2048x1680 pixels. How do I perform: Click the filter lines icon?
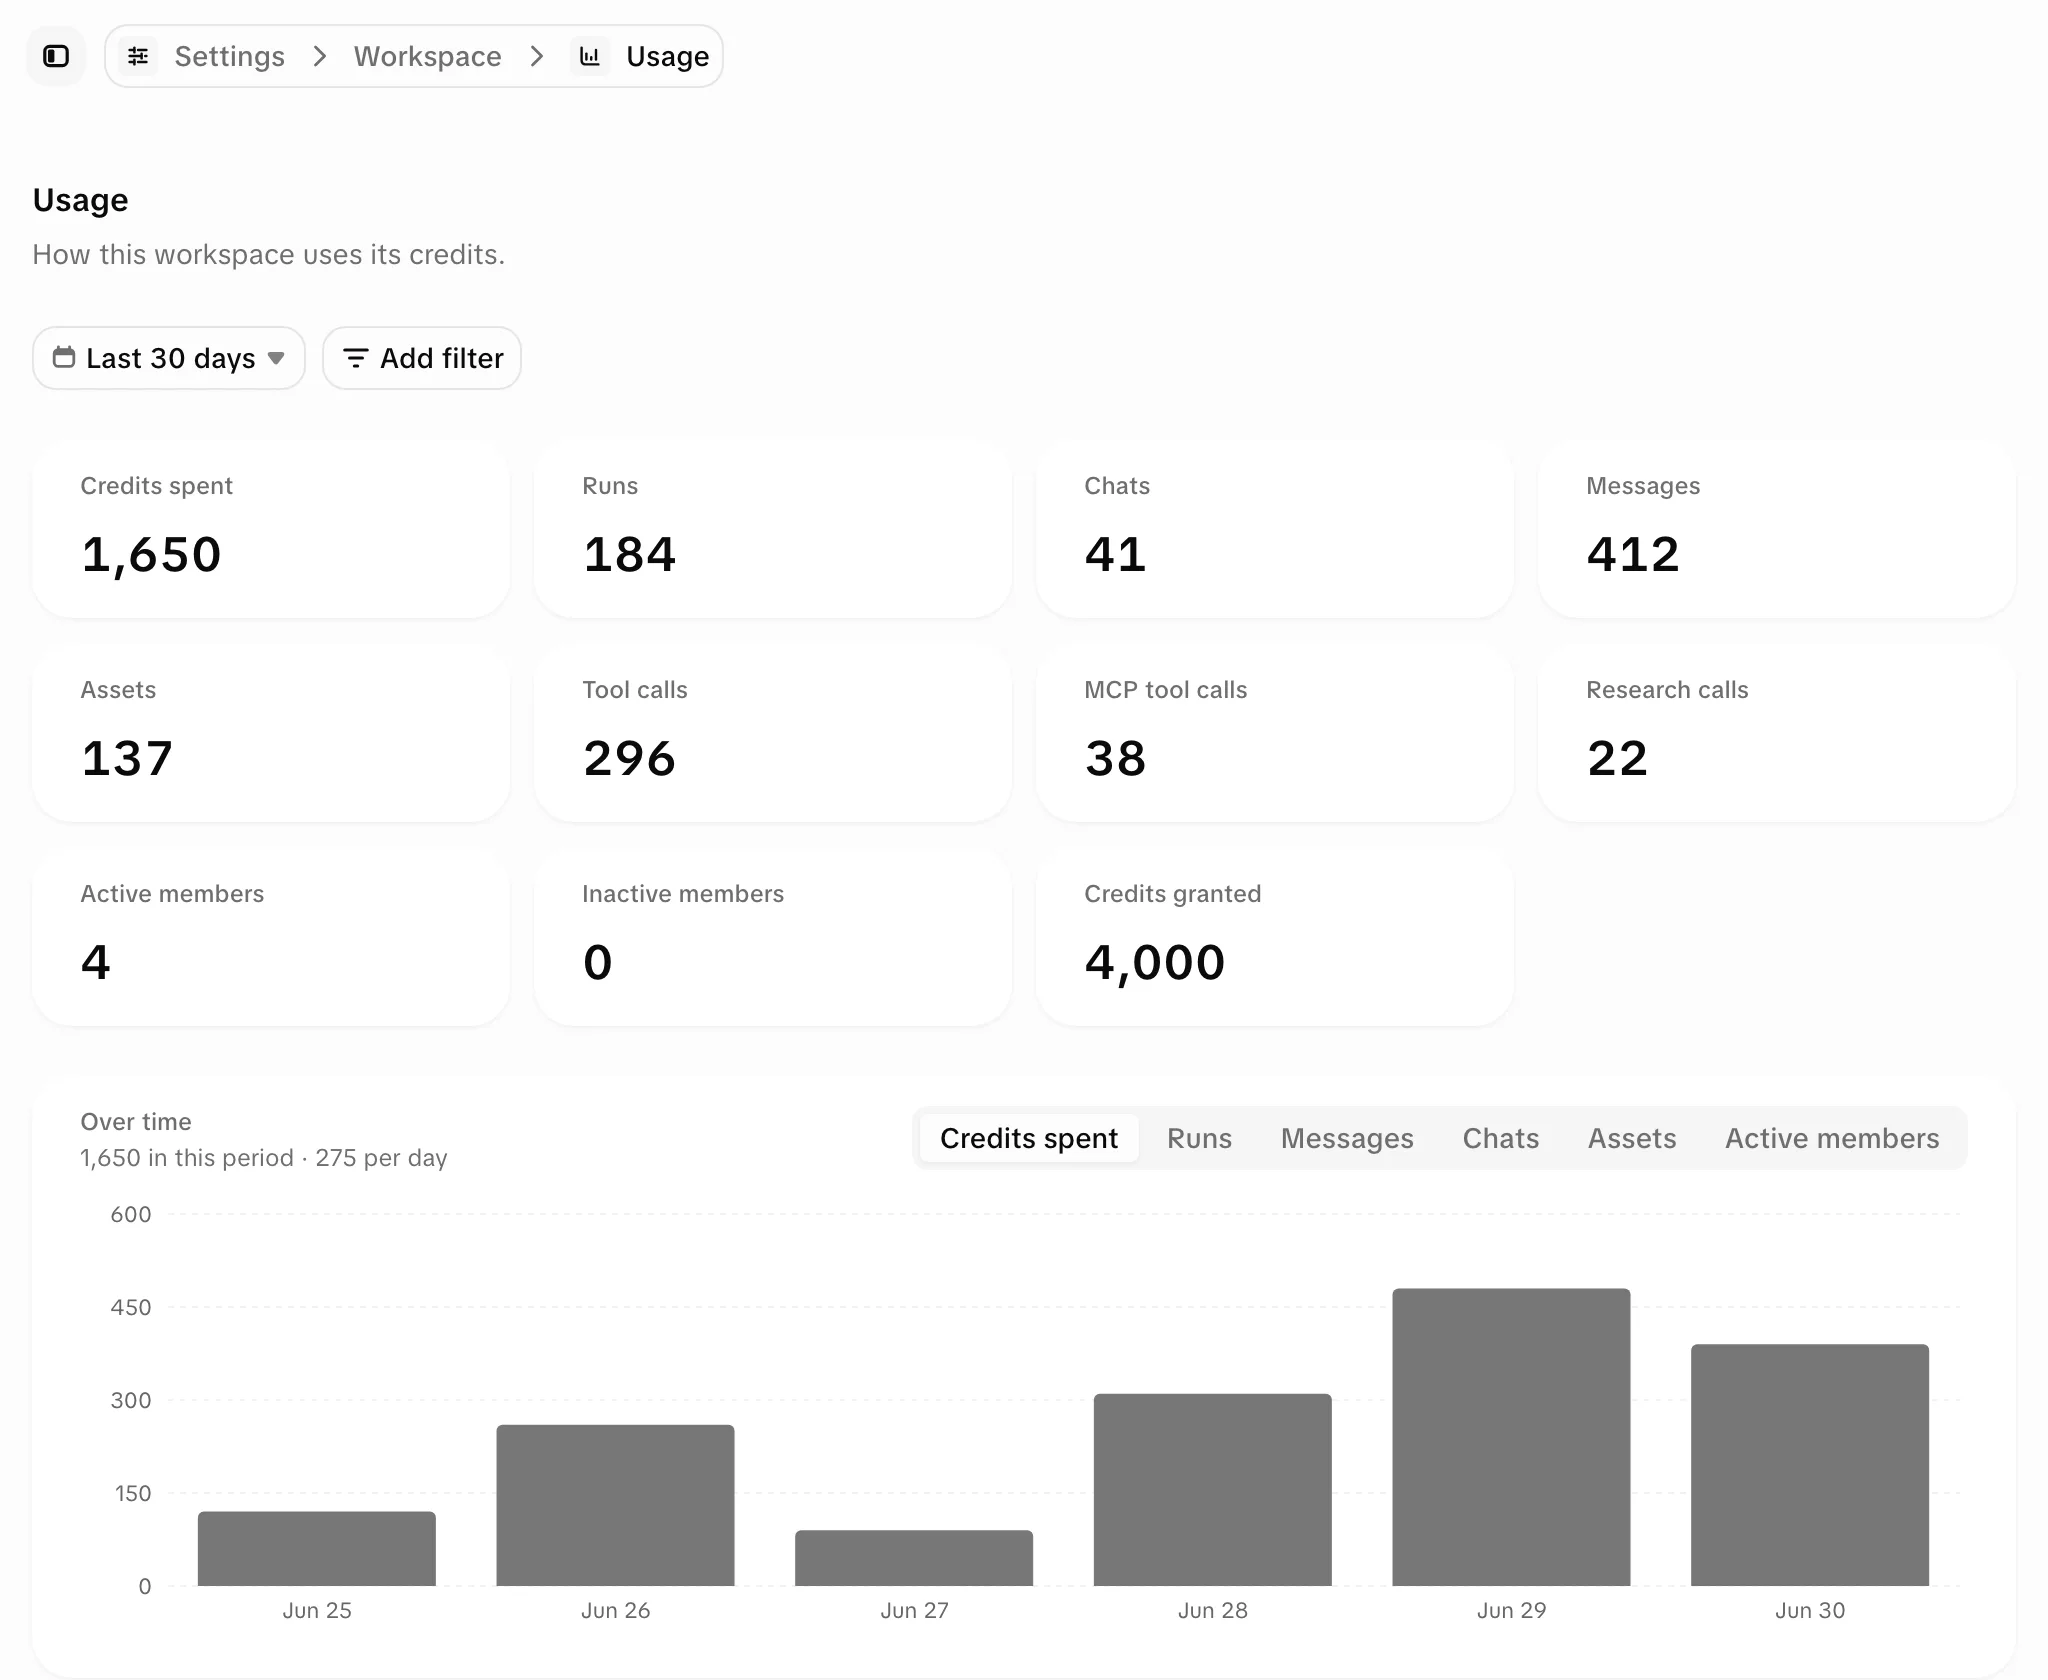[356, 358]
